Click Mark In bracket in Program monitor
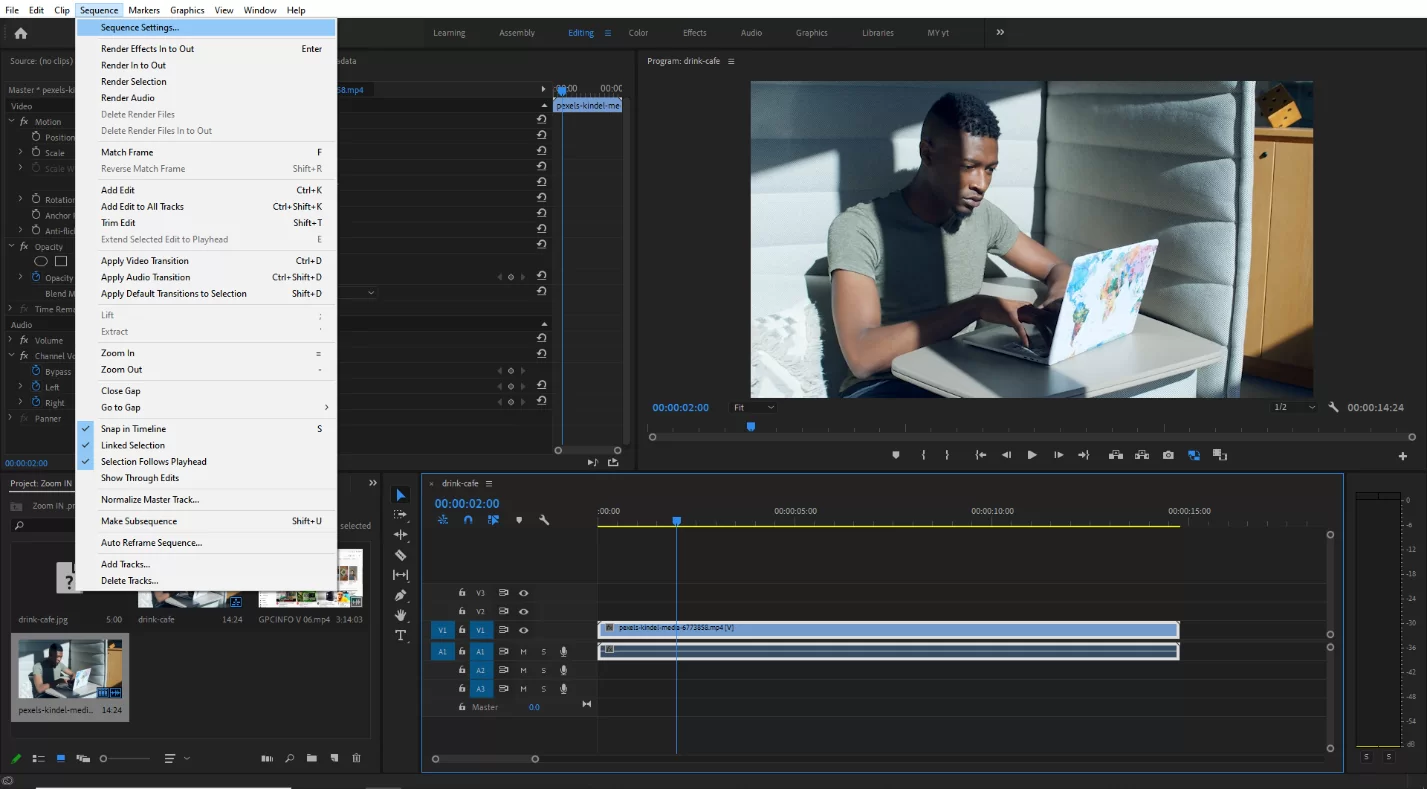 tap(923, 455)
